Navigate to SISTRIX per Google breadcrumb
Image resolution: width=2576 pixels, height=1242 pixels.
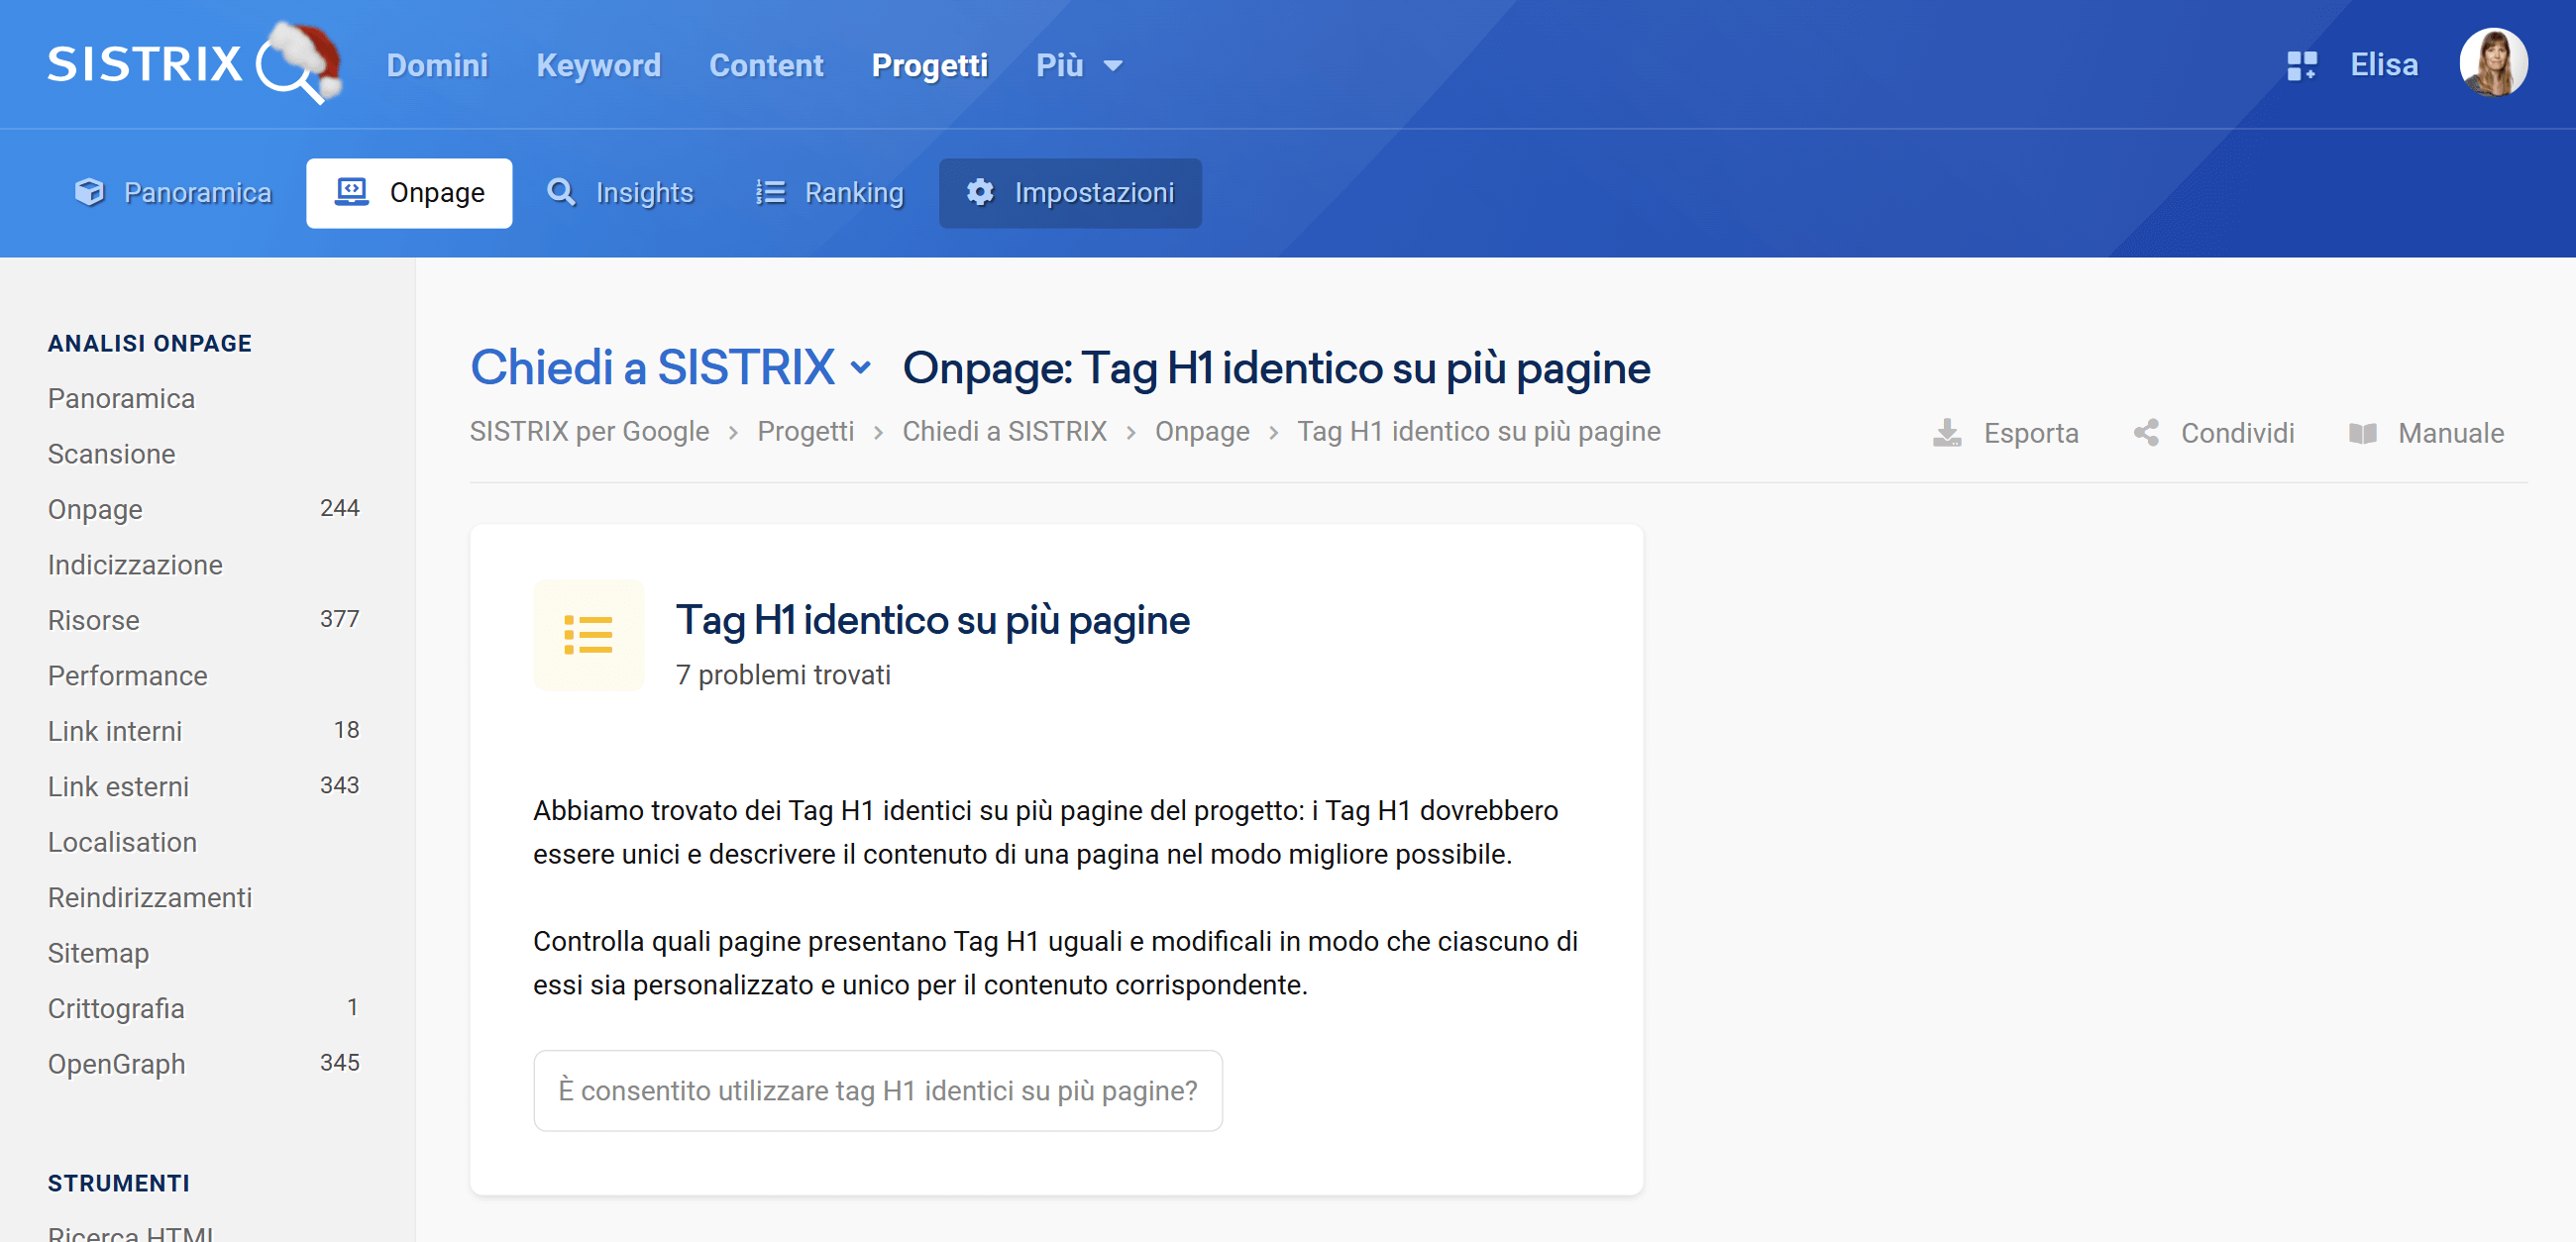589,431
